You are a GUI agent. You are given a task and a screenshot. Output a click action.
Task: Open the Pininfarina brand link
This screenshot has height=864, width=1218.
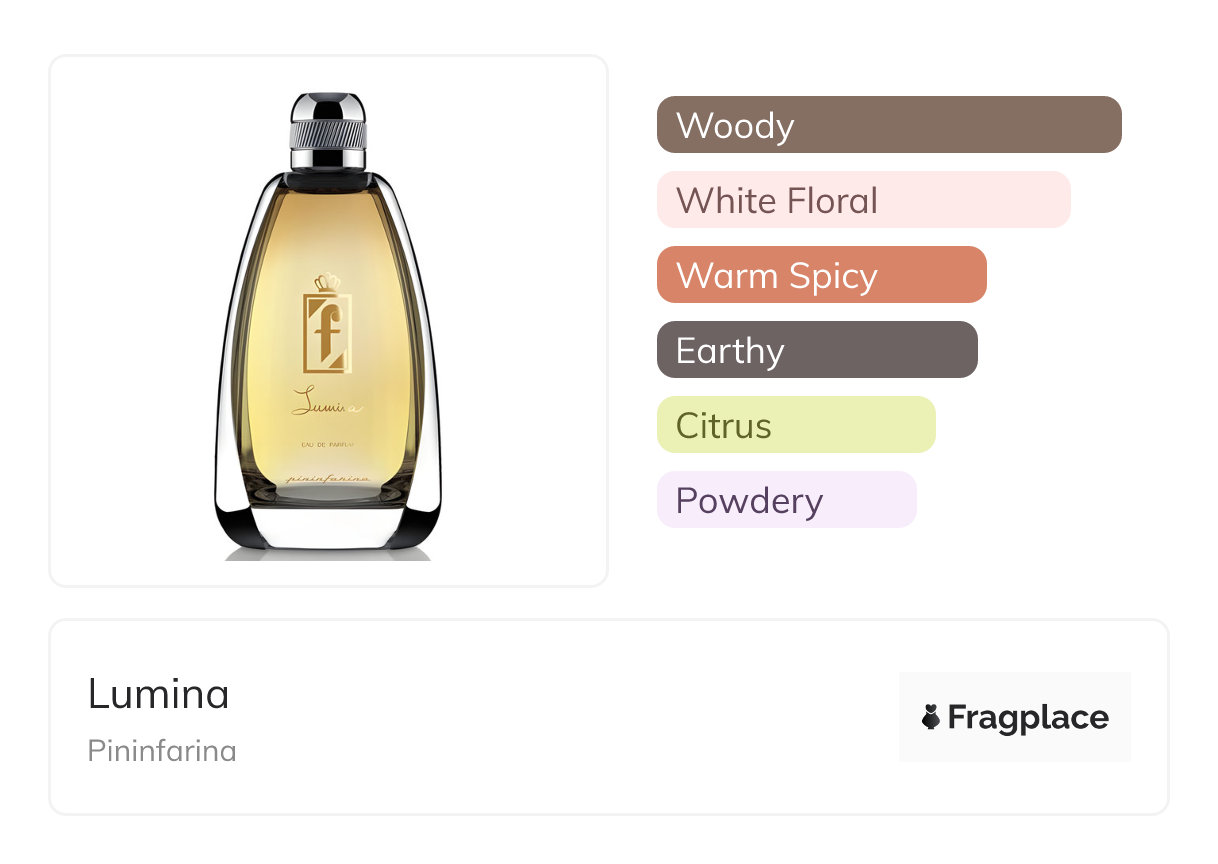(162, 751)
